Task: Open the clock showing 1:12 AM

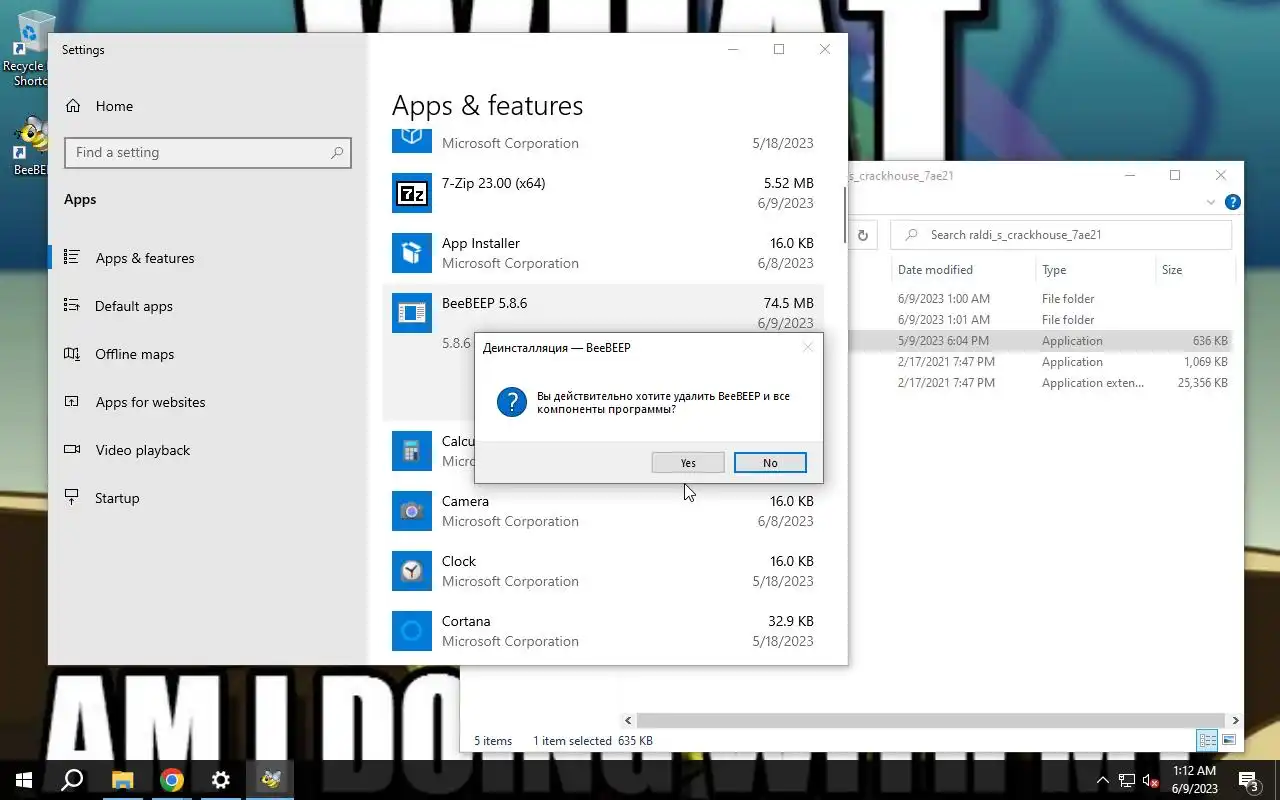Action: [x=1194, y=780]
